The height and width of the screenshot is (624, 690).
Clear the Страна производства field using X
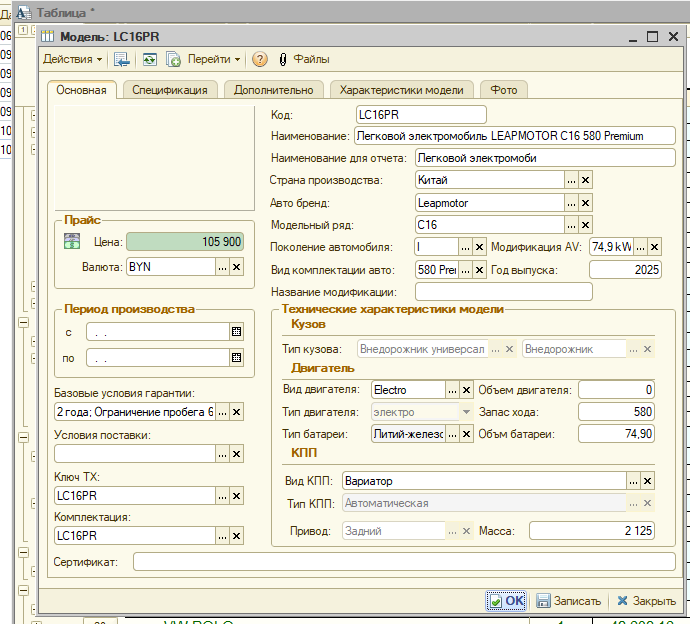[586, 180]
